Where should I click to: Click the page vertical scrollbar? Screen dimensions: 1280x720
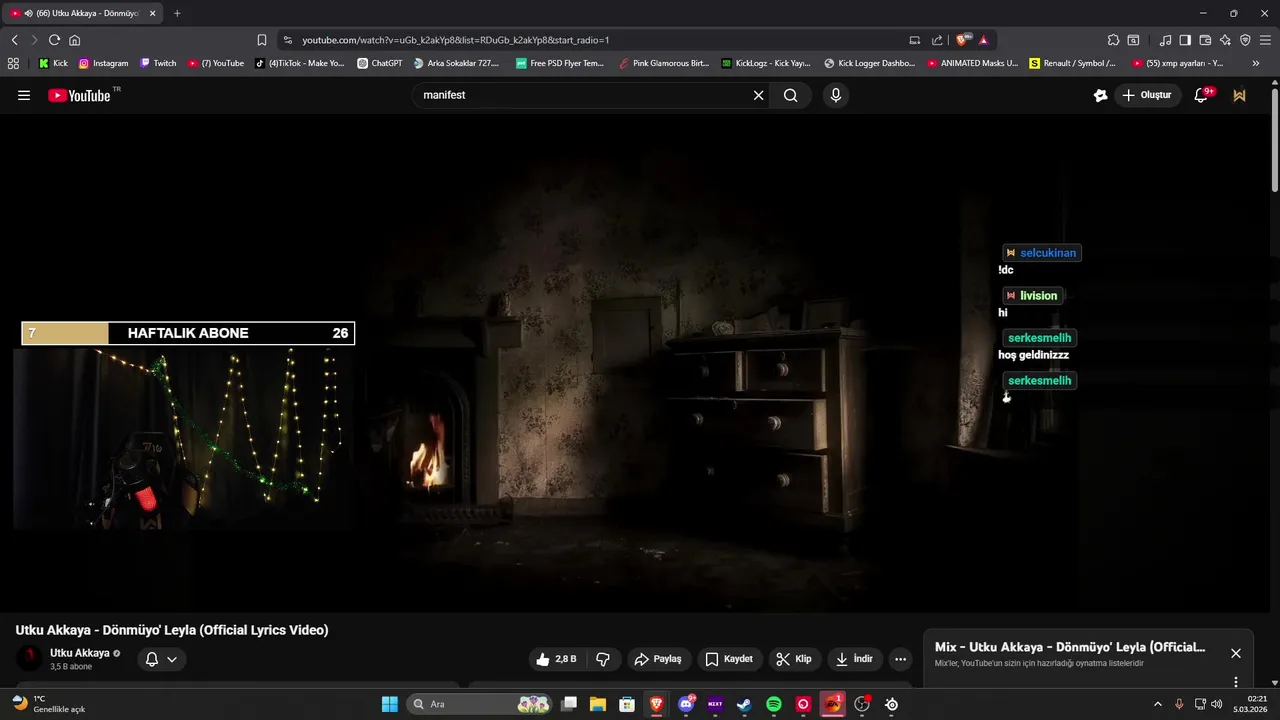point(1275,140)
